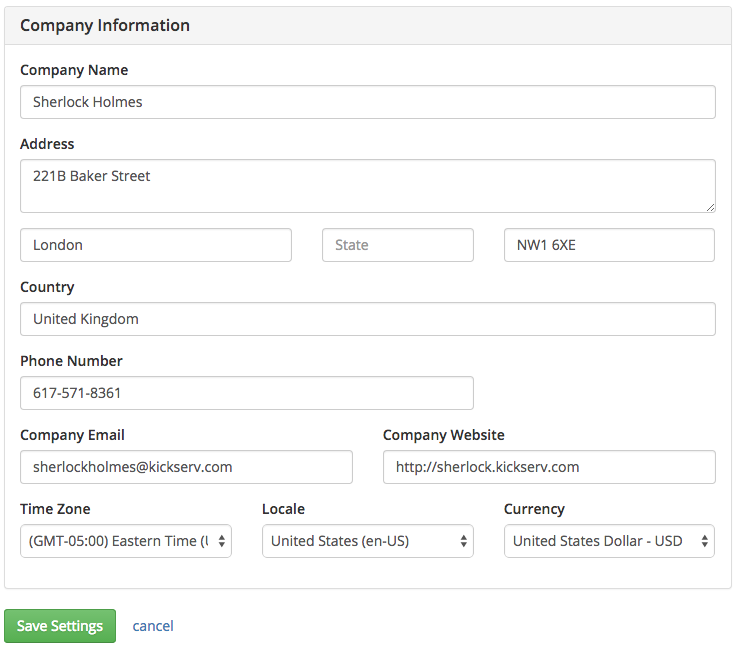The image size is (735, 648).
Task: Select the city field containing London
Action: (x=156, y=245)
